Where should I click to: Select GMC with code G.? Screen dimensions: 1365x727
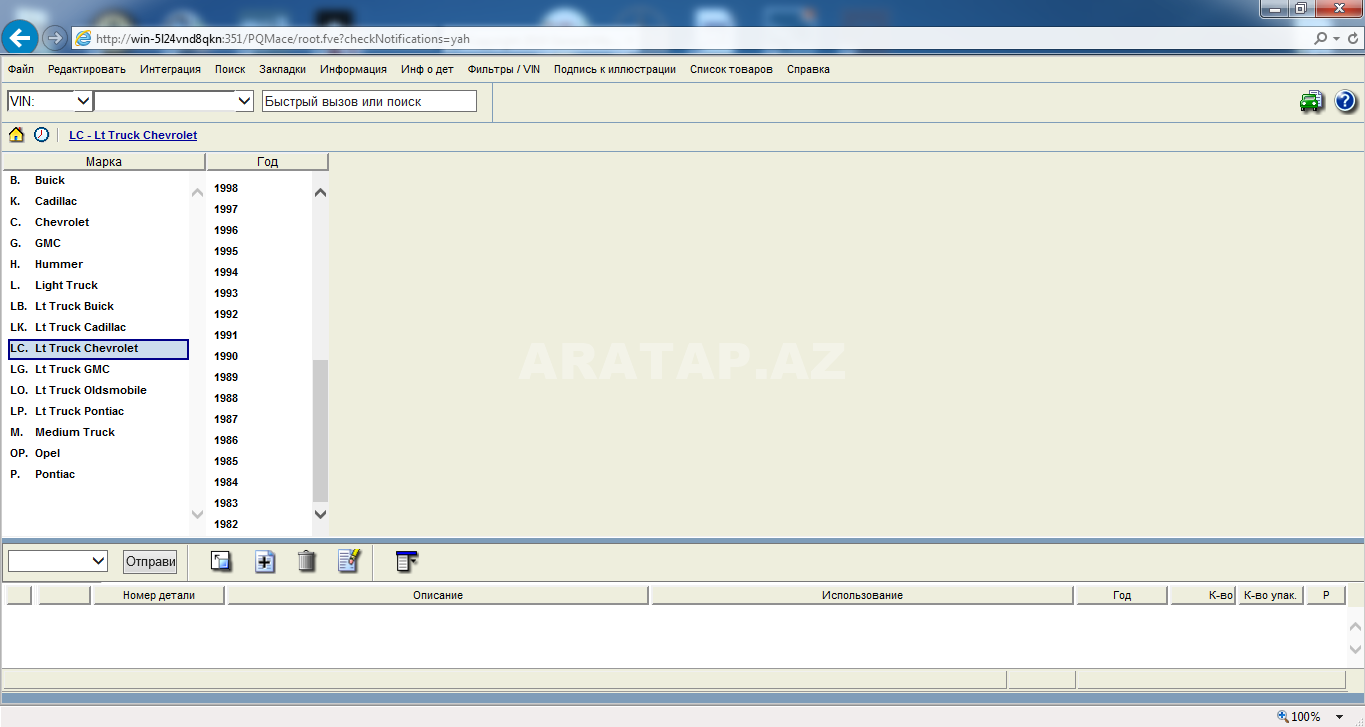click(98, 243)
